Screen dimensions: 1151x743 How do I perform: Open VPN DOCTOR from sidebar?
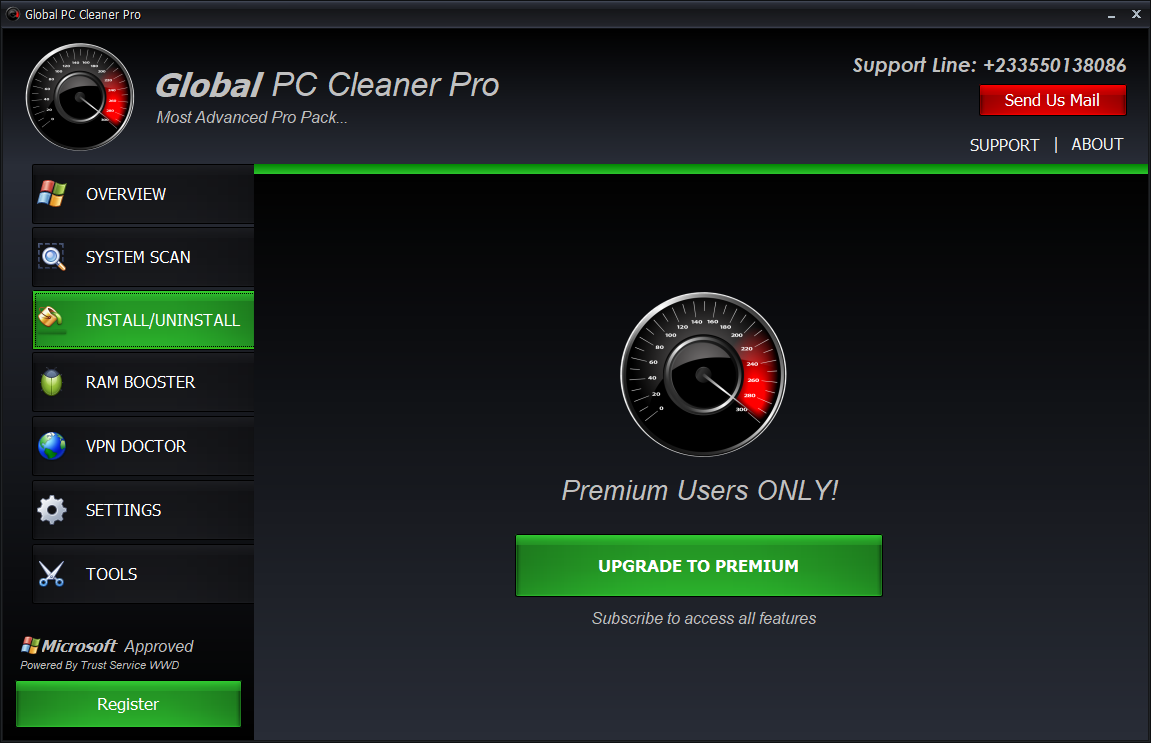coord(143,446)
